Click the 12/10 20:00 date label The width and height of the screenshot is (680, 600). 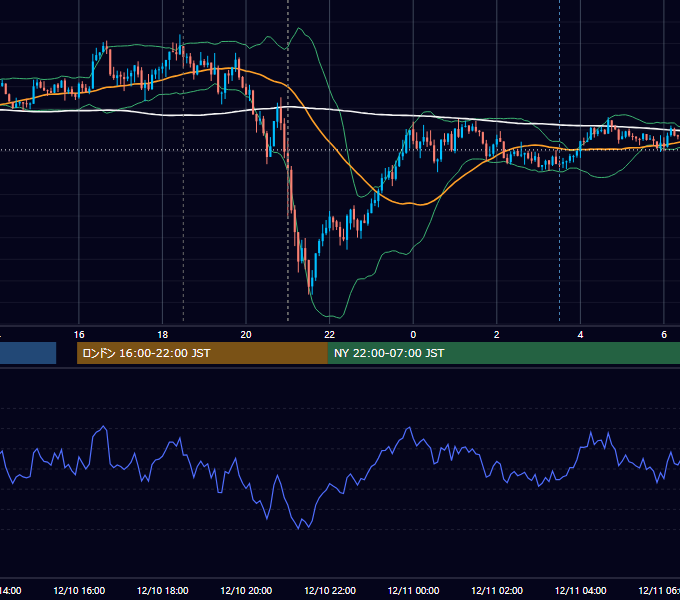pyautogui.click(x=246, y=591)
